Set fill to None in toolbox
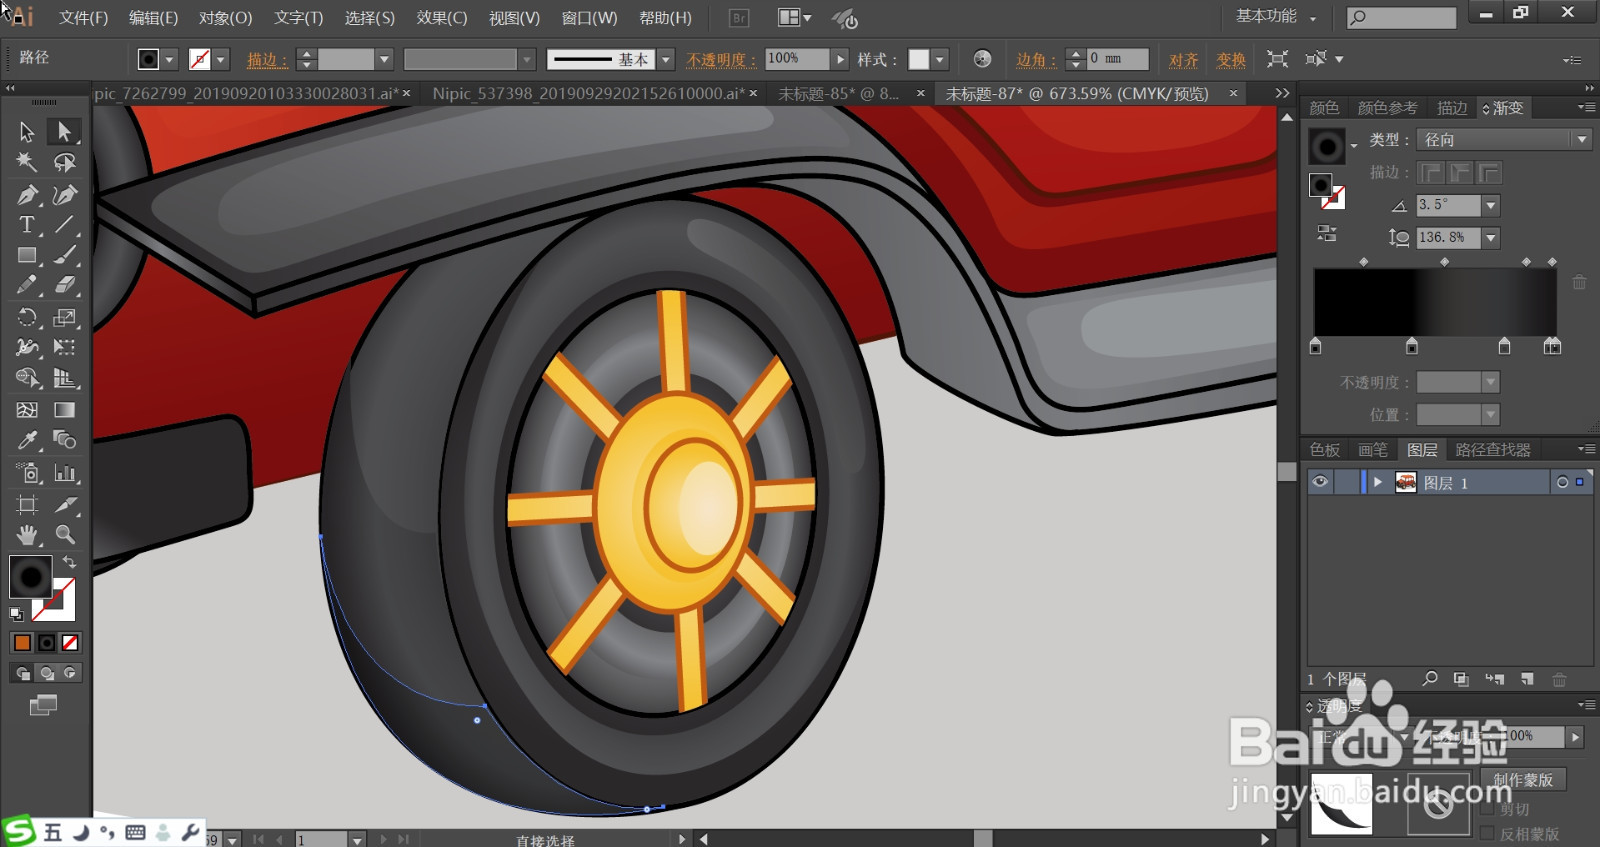 (70, 642)
